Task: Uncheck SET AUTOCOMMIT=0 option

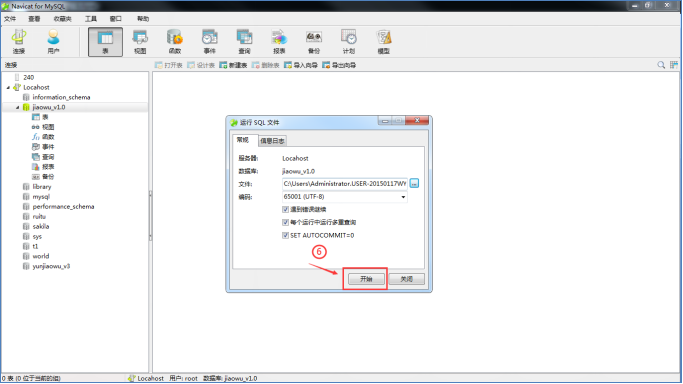Action: pos(285,236)
